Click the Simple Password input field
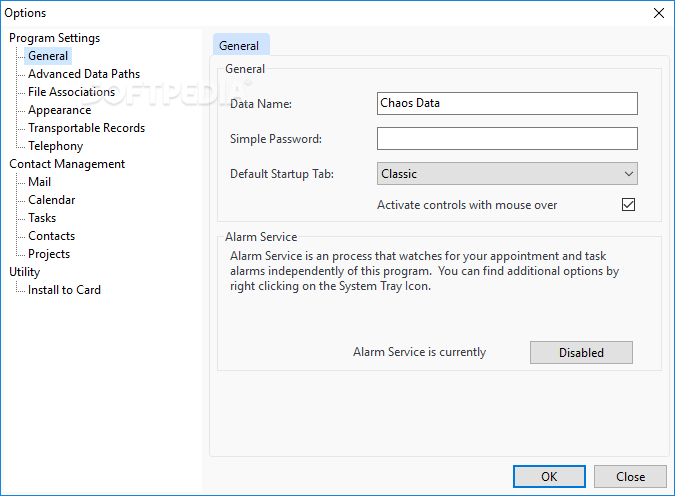Screen dimensions: 675x496 [507, 138]
